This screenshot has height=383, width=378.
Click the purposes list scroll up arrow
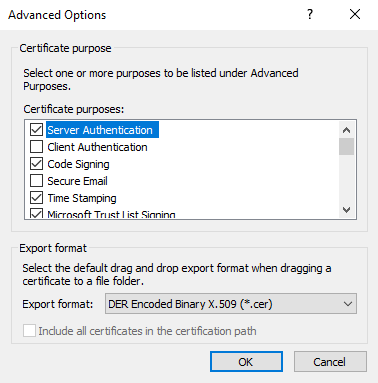[x=347, y=130]
